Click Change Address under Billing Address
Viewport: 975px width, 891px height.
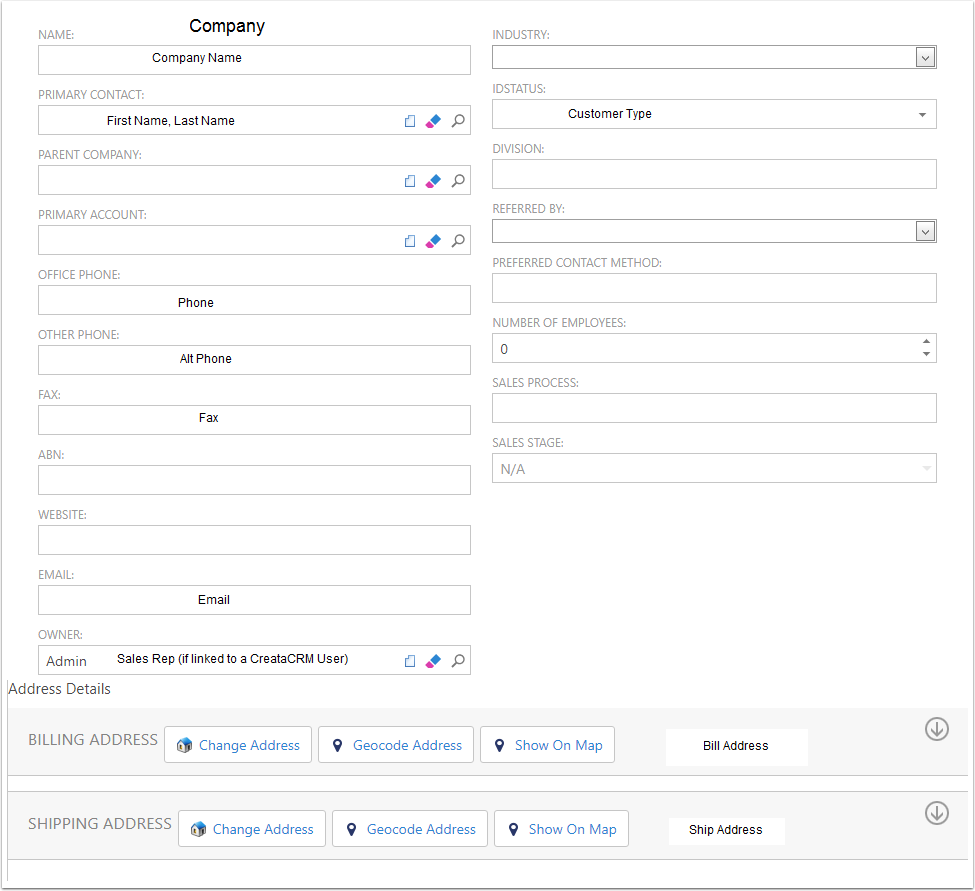(238, 745)
